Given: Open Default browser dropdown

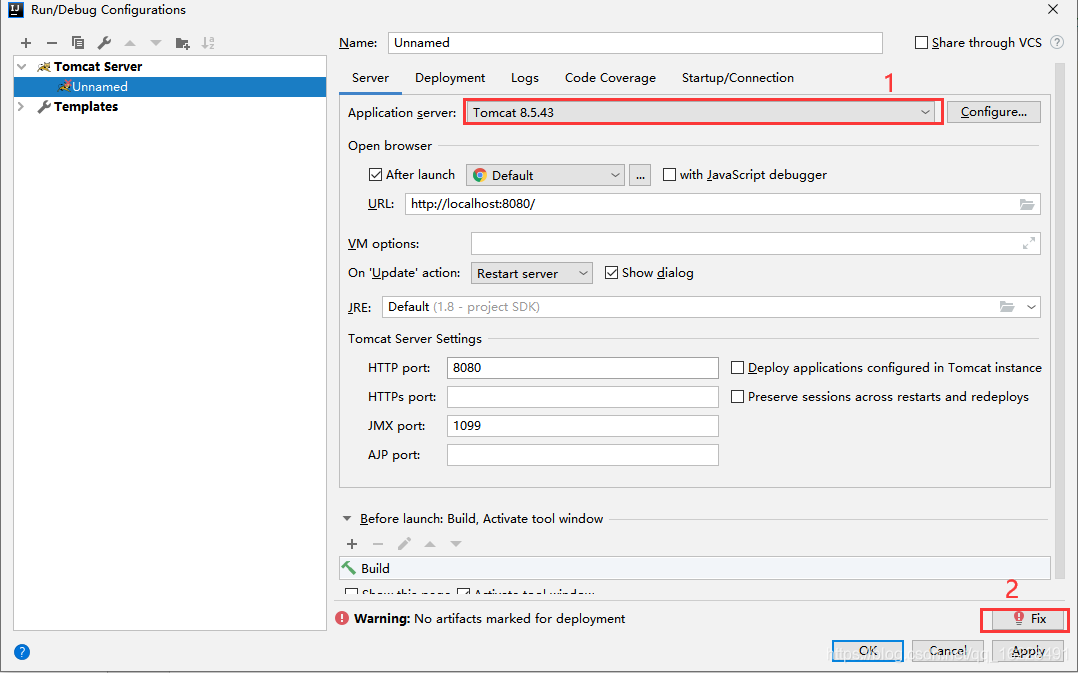Looking at the screenshot, I should pos(545,175).
